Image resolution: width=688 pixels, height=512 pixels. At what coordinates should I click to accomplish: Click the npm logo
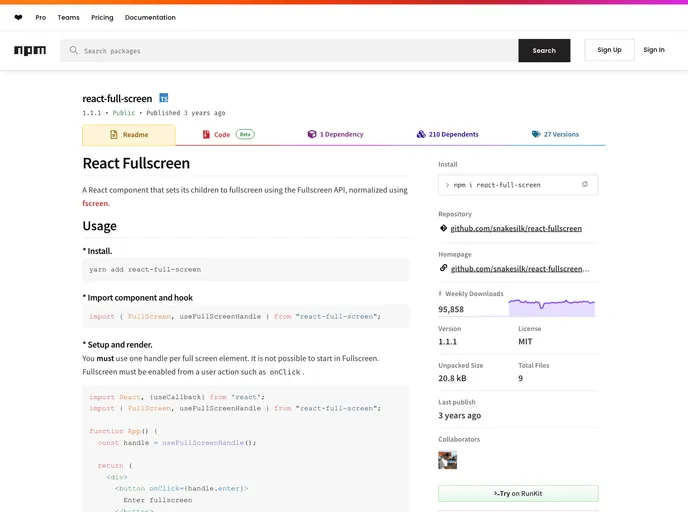[x=30, y=50]
